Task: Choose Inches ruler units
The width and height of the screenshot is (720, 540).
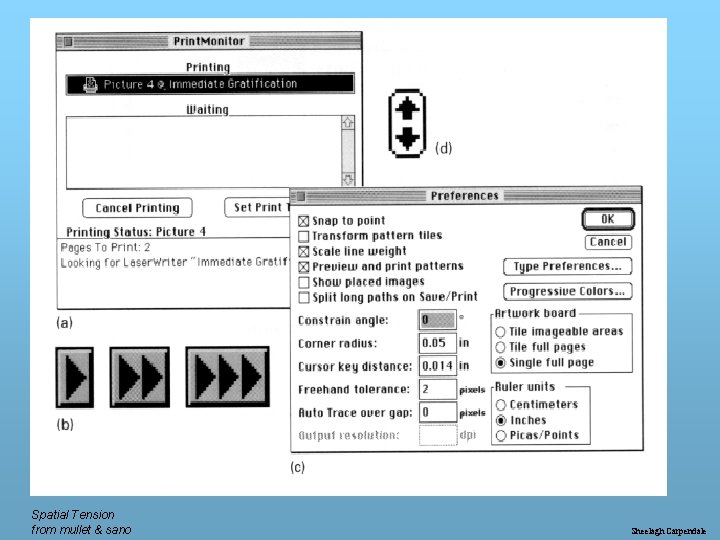Action: point(501,420)
